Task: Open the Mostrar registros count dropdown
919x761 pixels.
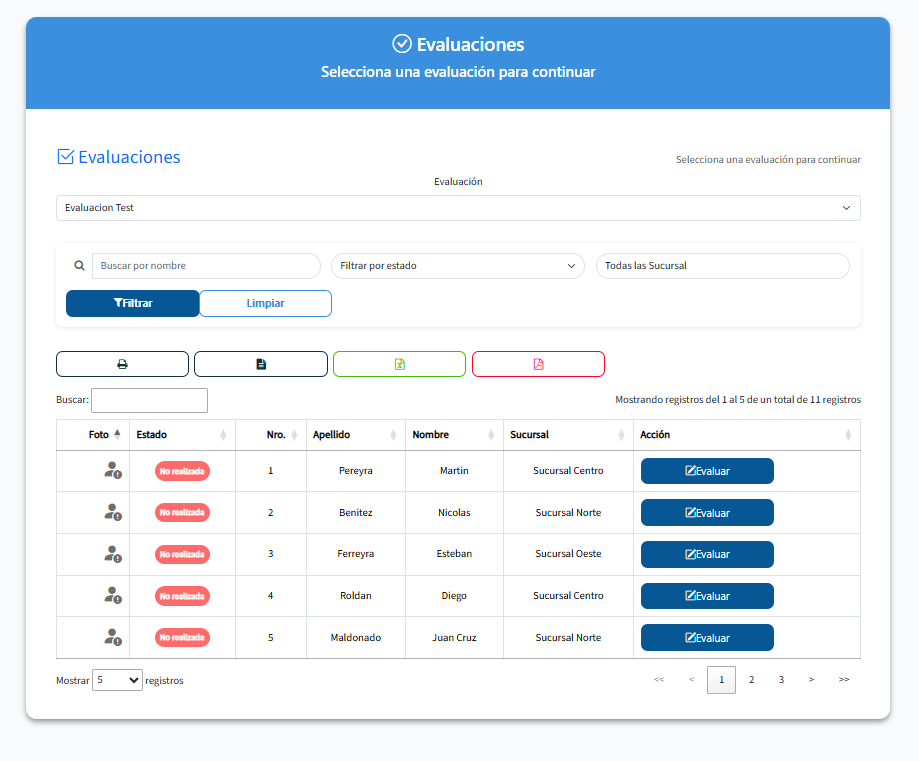Action: (x=117, y=680)
